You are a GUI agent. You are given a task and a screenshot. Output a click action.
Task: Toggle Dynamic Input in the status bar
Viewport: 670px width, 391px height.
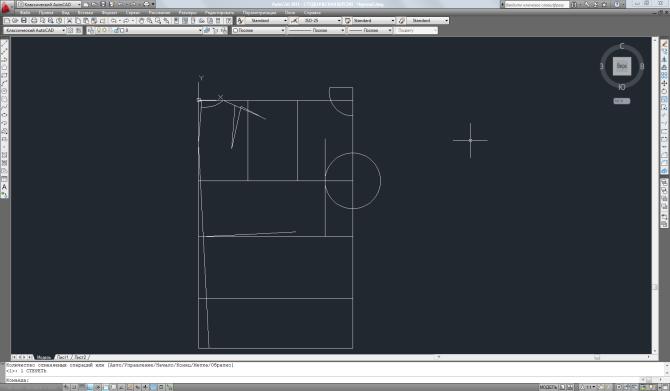point(137,387)
